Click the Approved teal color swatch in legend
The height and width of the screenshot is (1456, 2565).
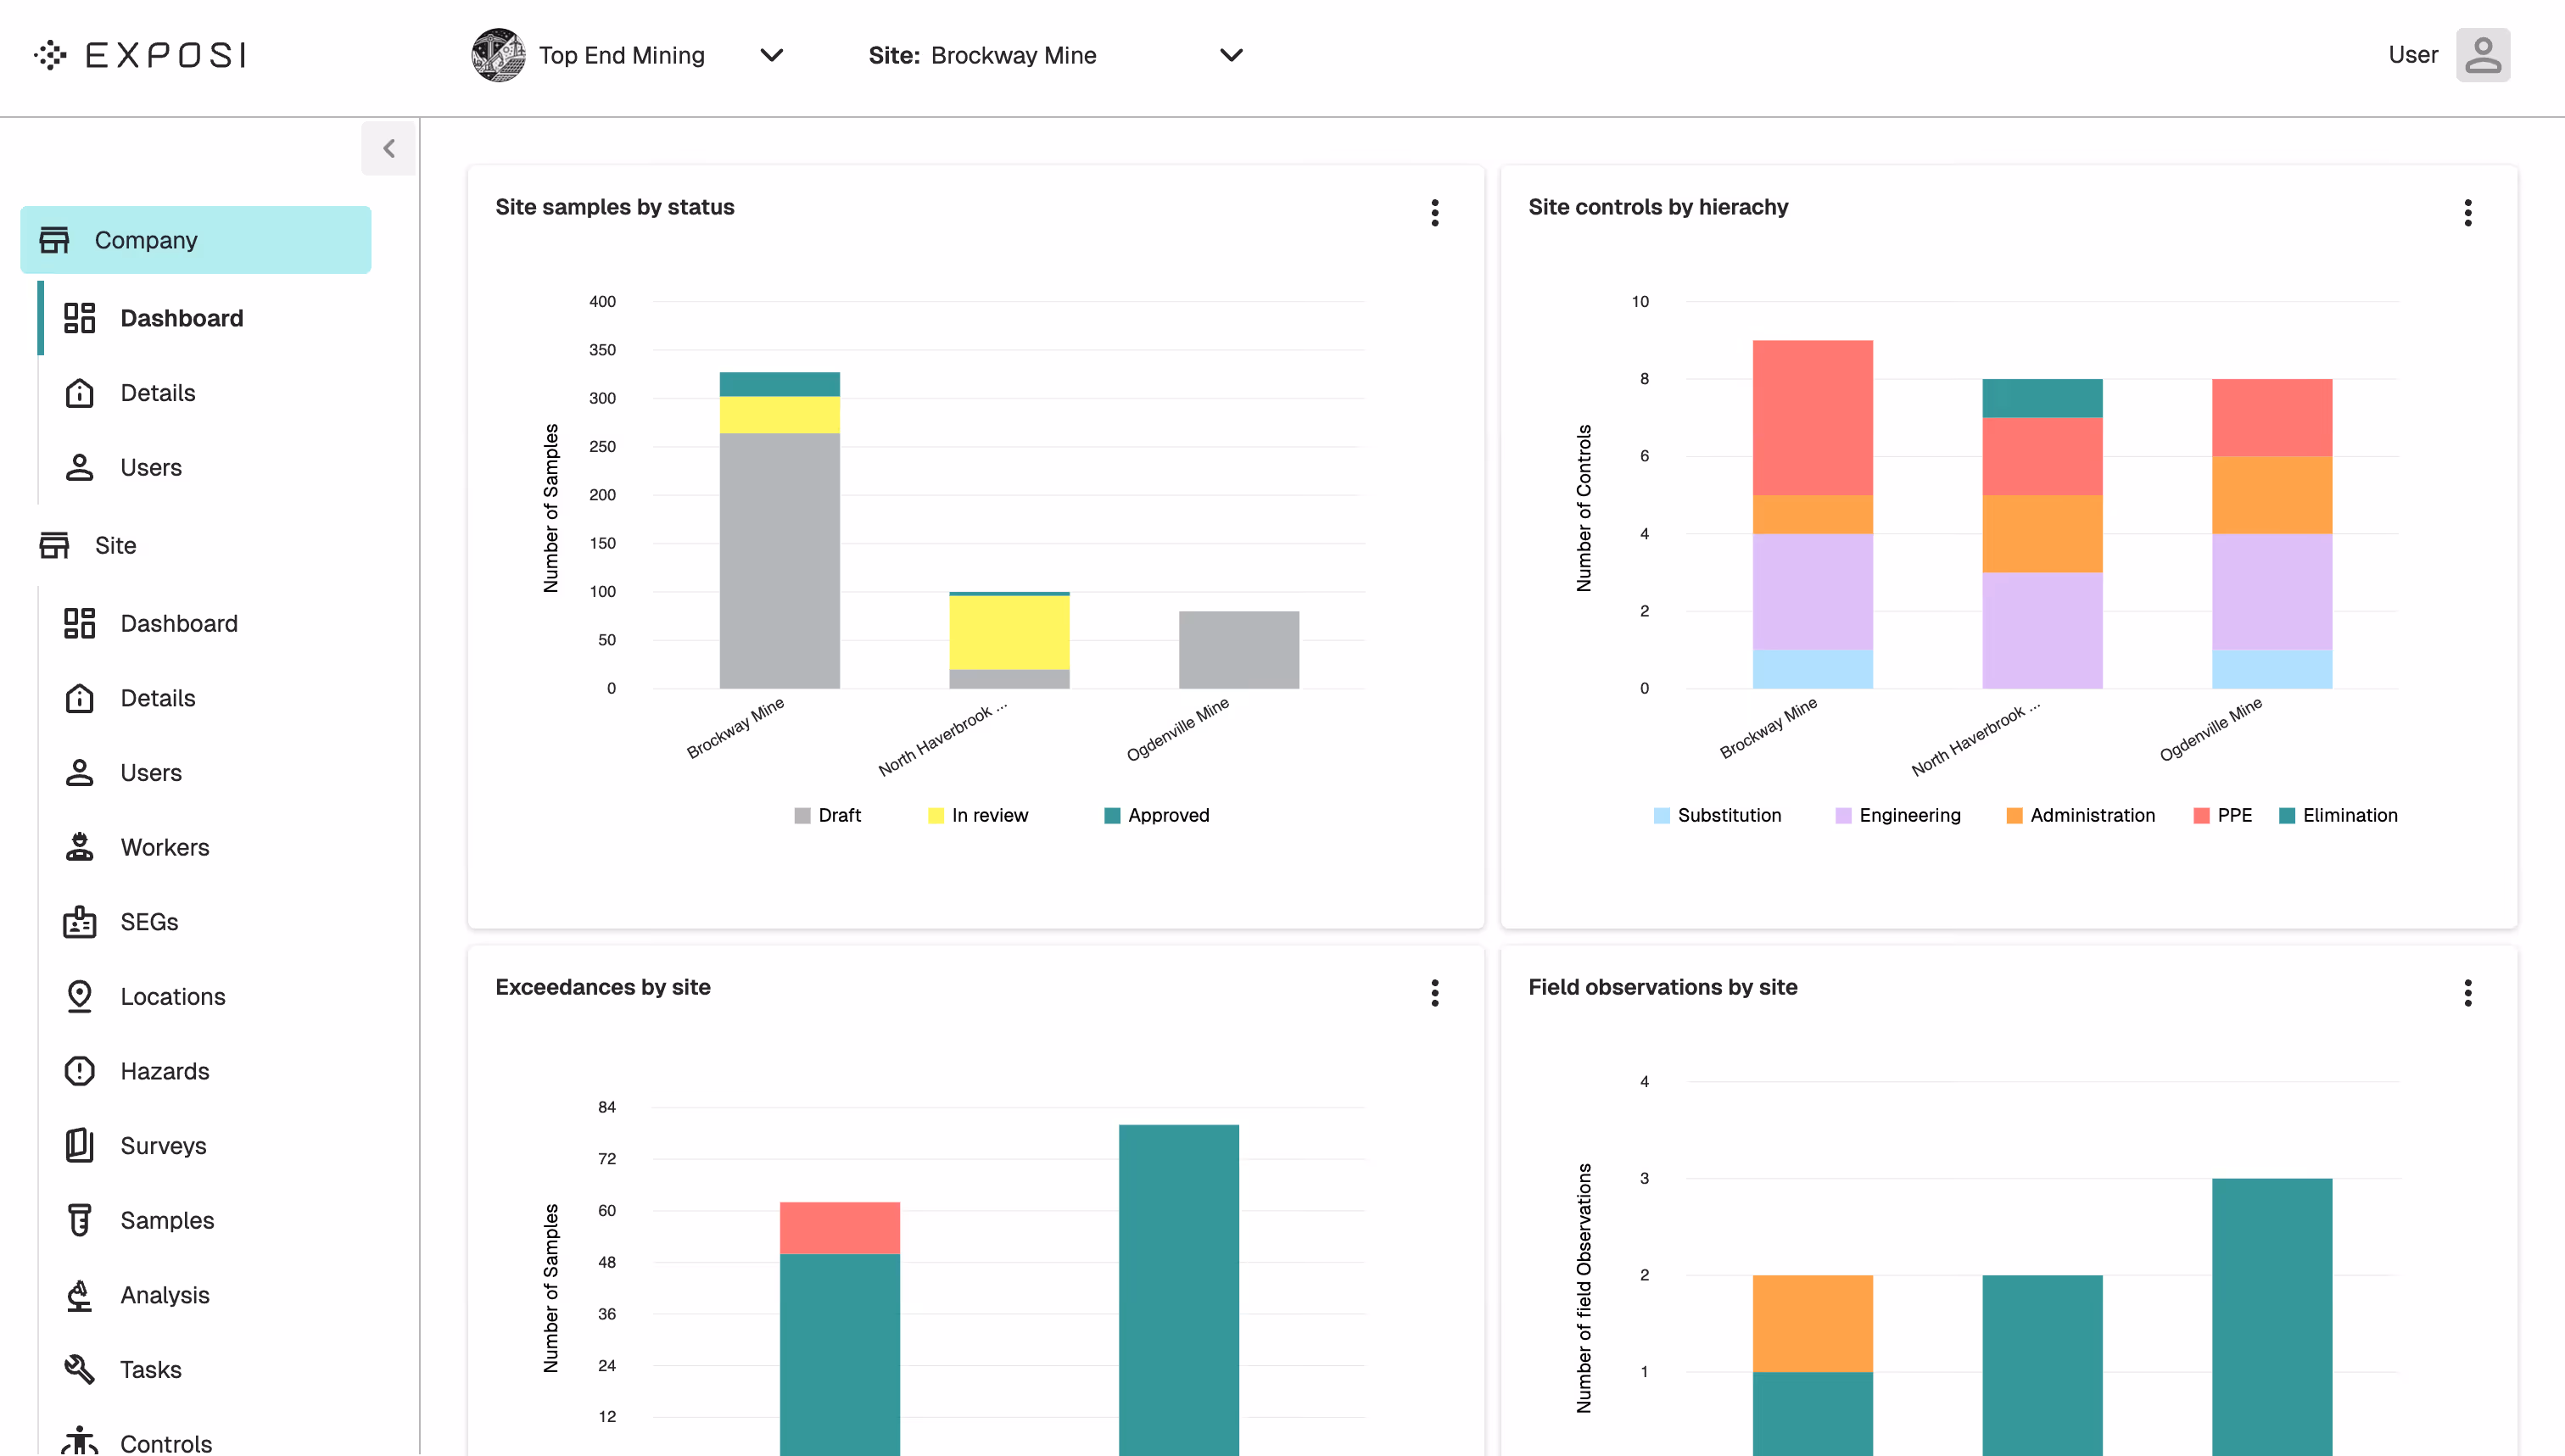click(x=1111, y=815)
